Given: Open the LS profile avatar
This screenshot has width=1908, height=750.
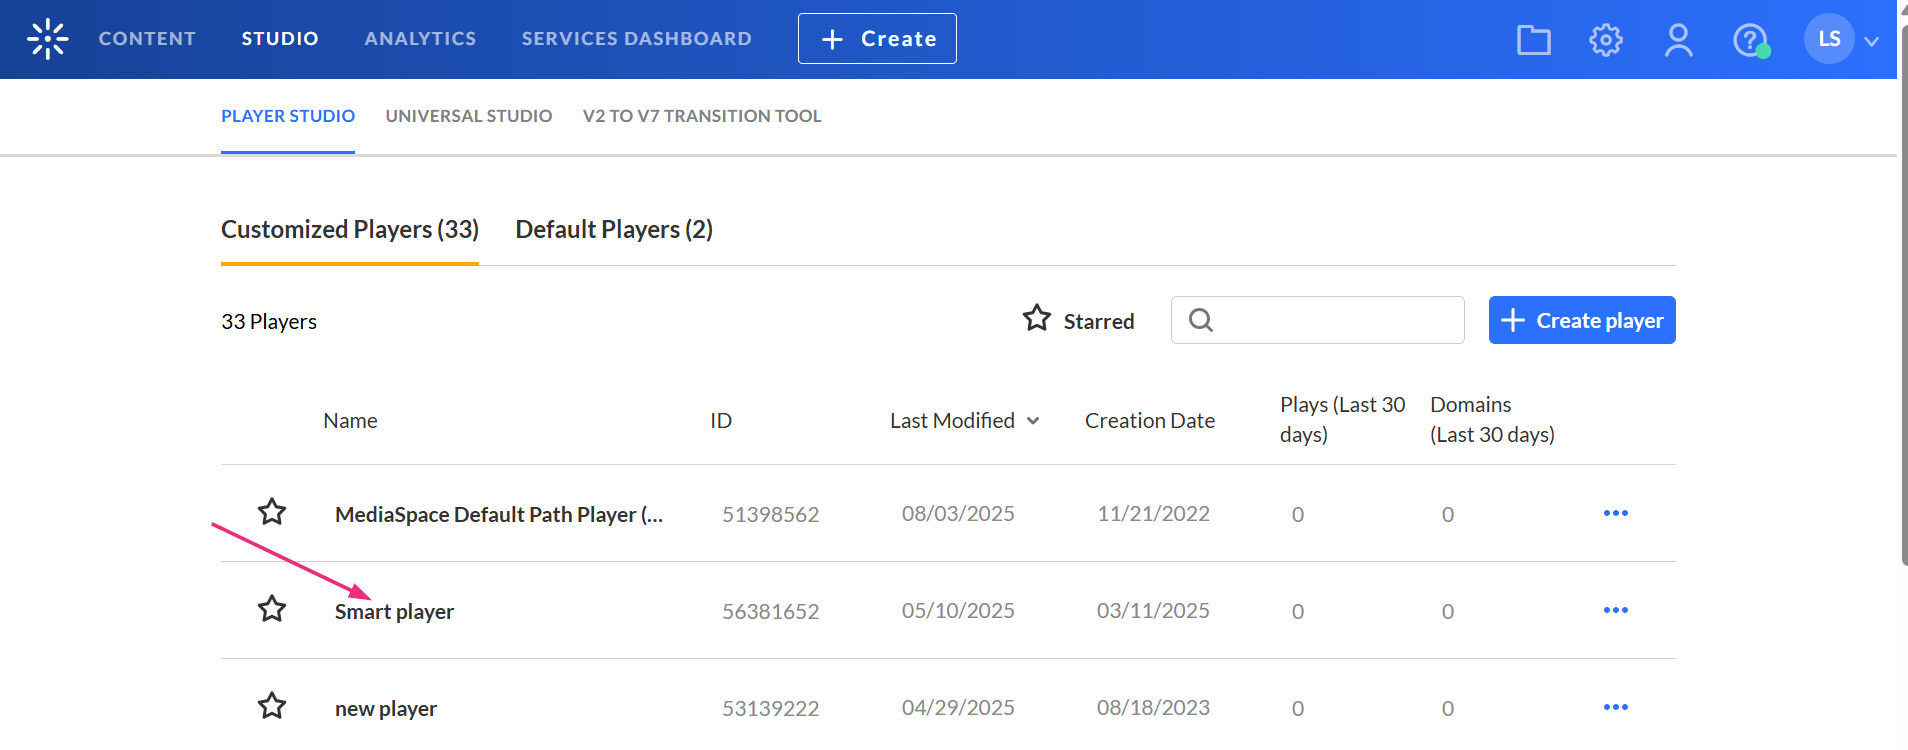Looking at the screenshot, I should click(1829, 39).
